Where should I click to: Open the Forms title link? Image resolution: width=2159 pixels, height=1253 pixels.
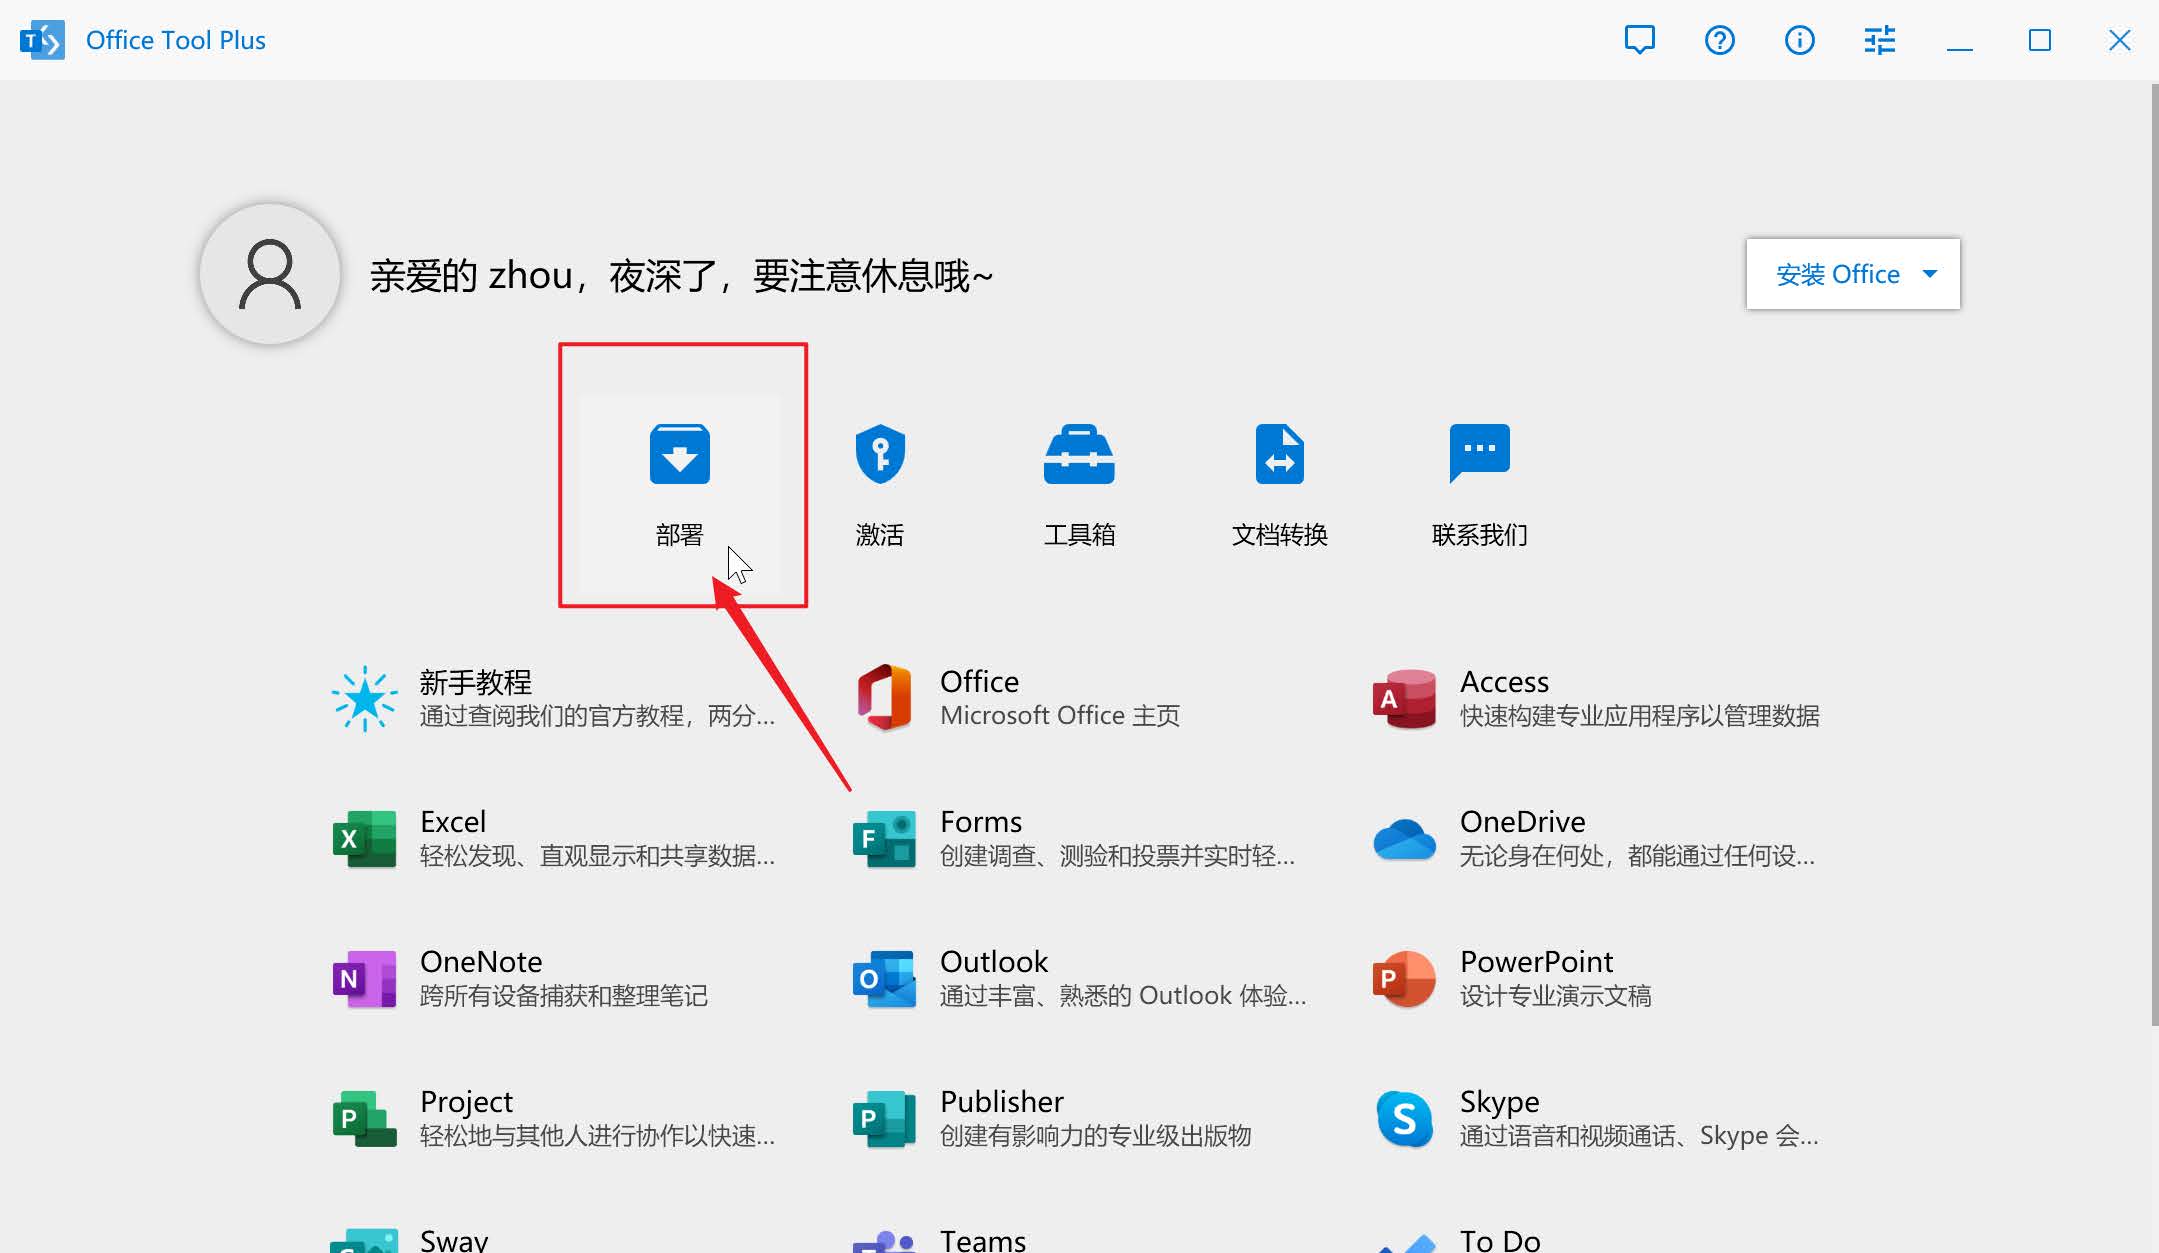click(x=981, y=822)
